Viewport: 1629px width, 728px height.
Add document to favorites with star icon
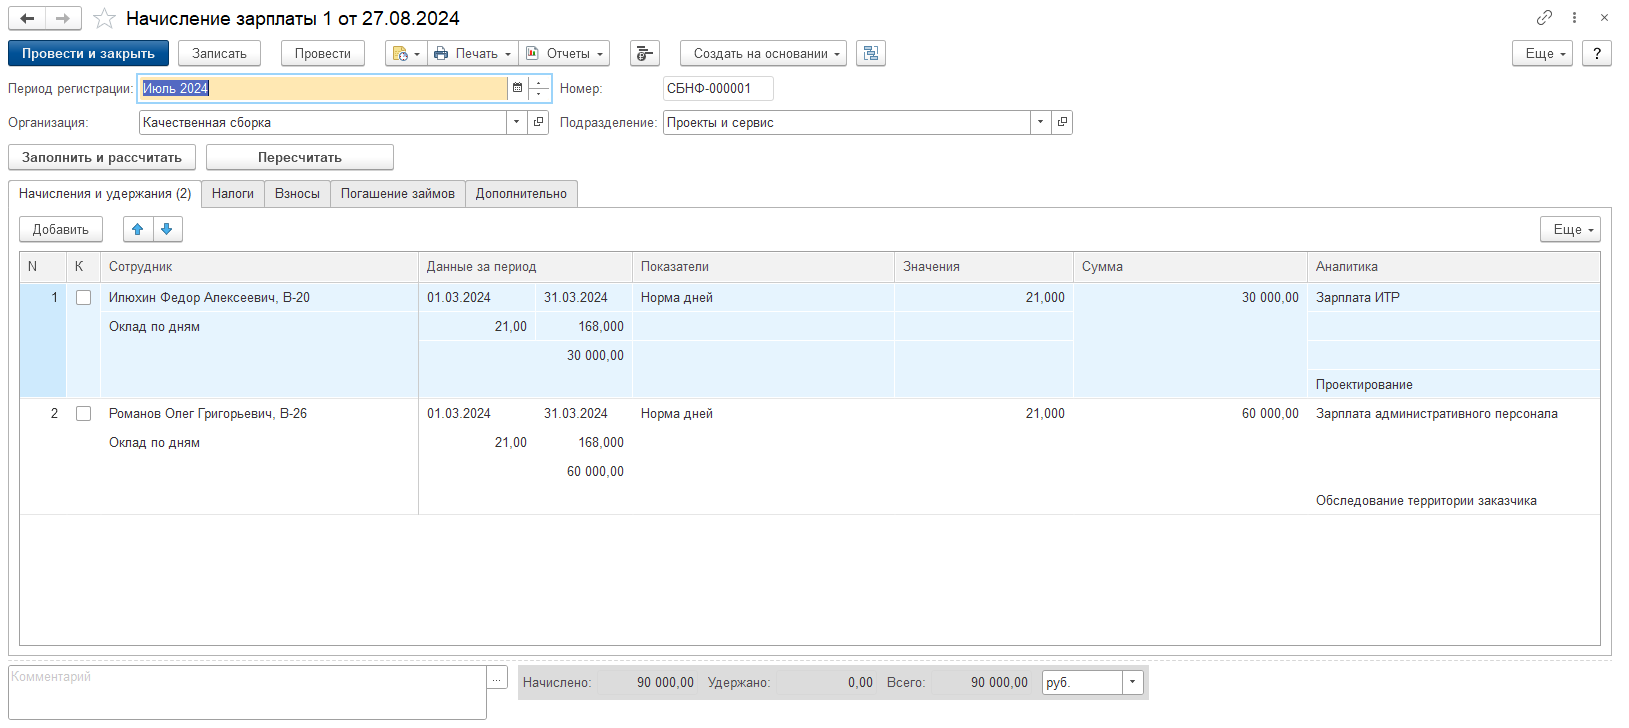pos(104,18)
